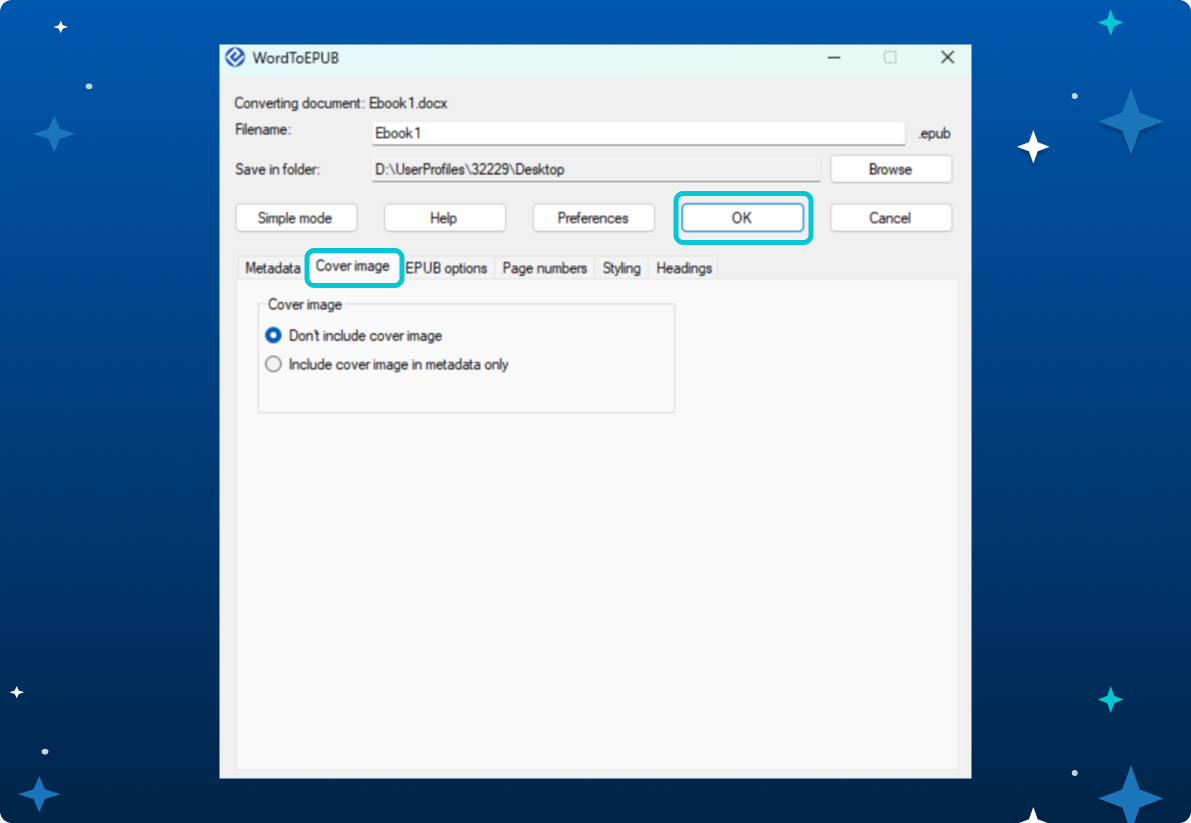Click the Cancel button
This screenshot has width=1191, height=823.
click(890, 218)
